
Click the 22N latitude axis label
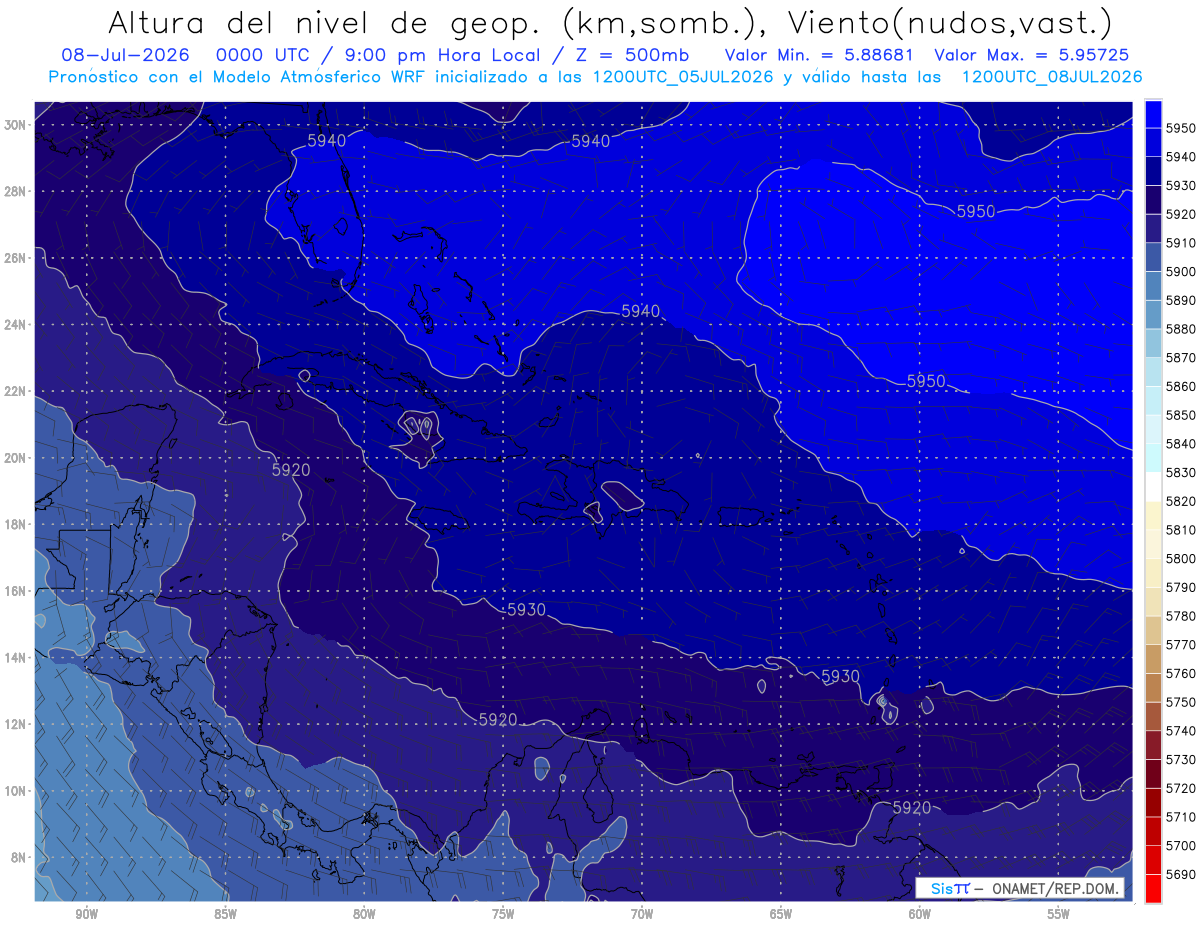pyautogui.click(x=17, y=391)
